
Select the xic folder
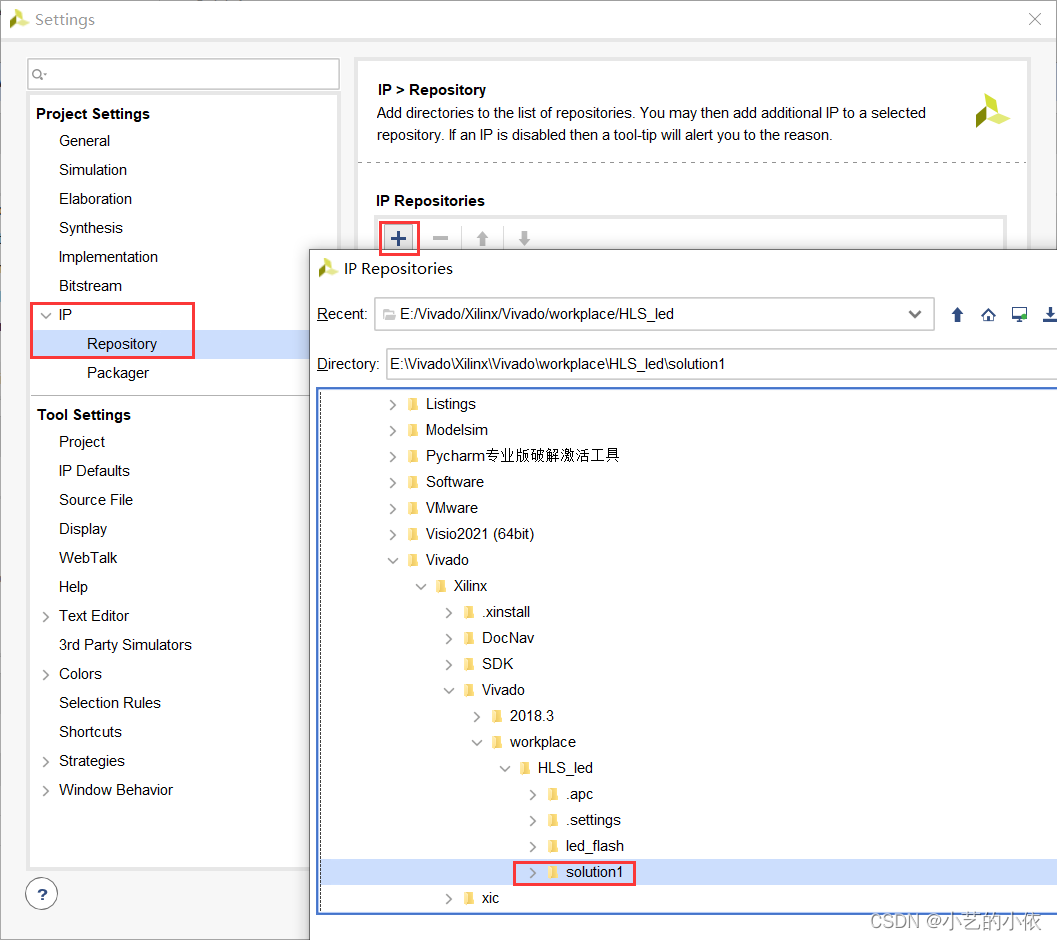[x=490, y=898]
